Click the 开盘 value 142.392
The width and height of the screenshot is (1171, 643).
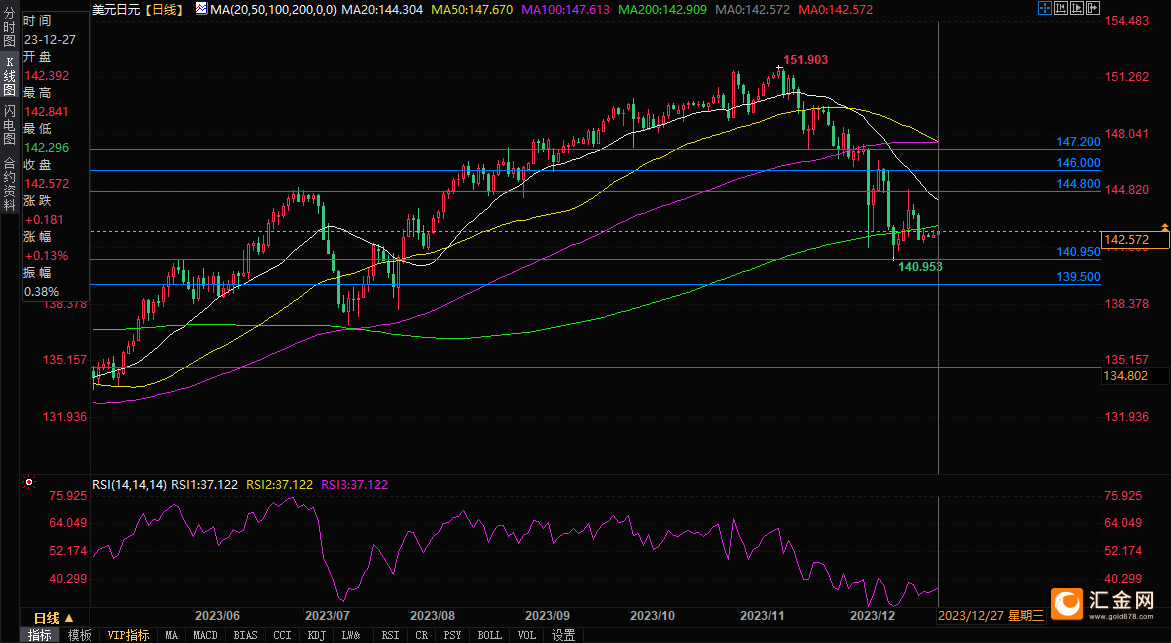point(46,76)
